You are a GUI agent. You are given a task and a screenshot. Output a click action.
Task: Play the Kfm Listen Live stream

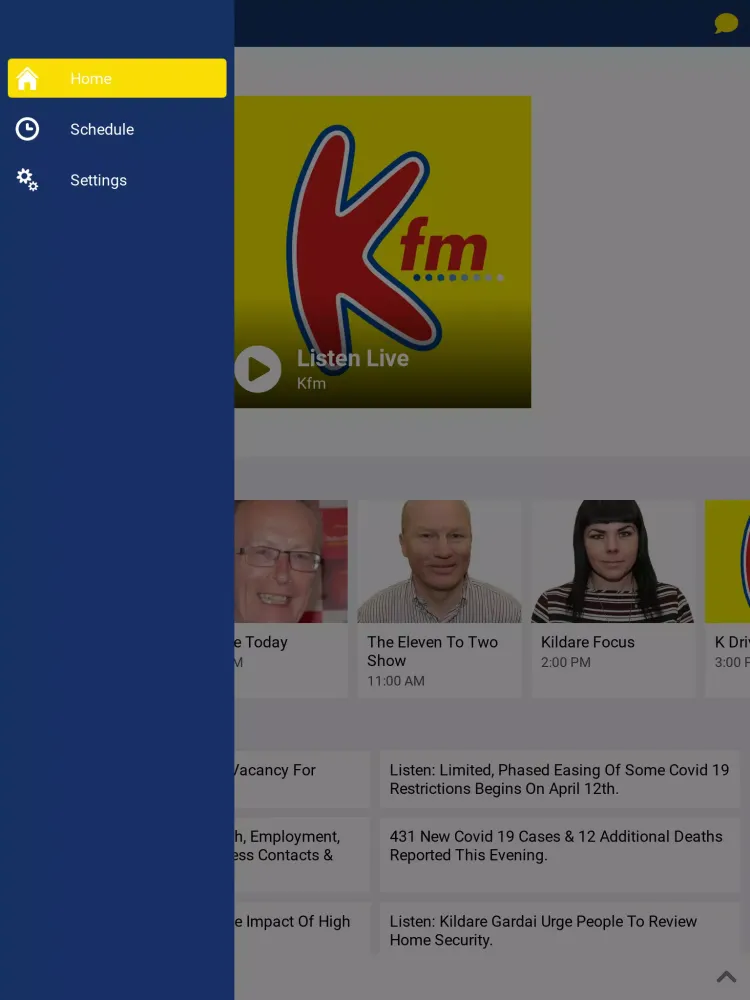pos(258,369)
